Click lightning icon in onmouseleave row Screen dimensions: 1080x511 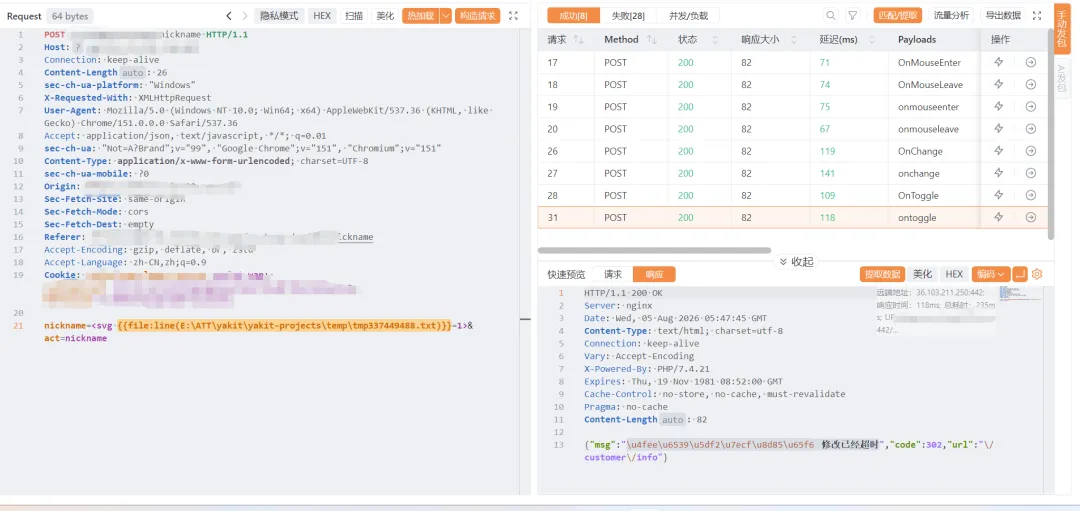click(999, 129)
